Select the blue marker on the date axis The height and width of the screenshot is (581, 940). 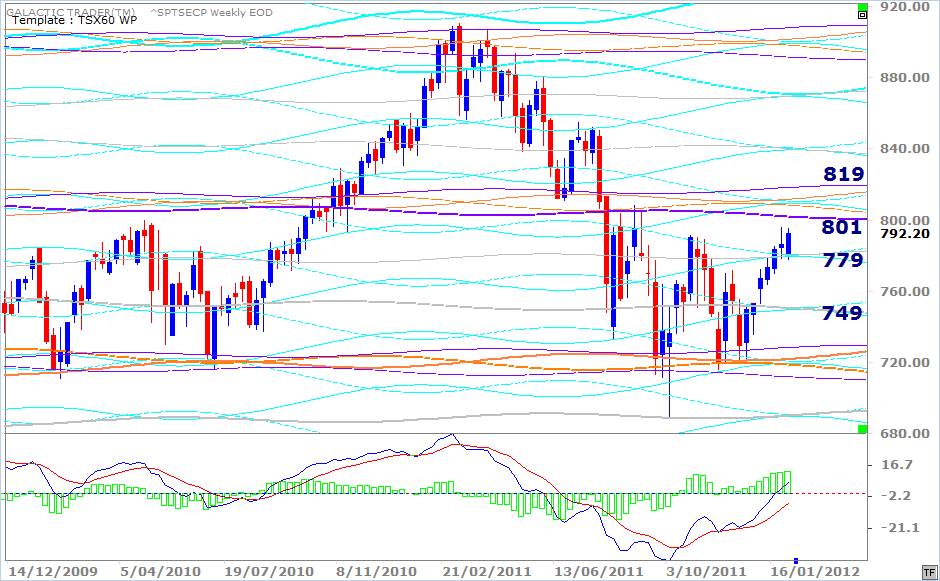click(x=796, y=561)
